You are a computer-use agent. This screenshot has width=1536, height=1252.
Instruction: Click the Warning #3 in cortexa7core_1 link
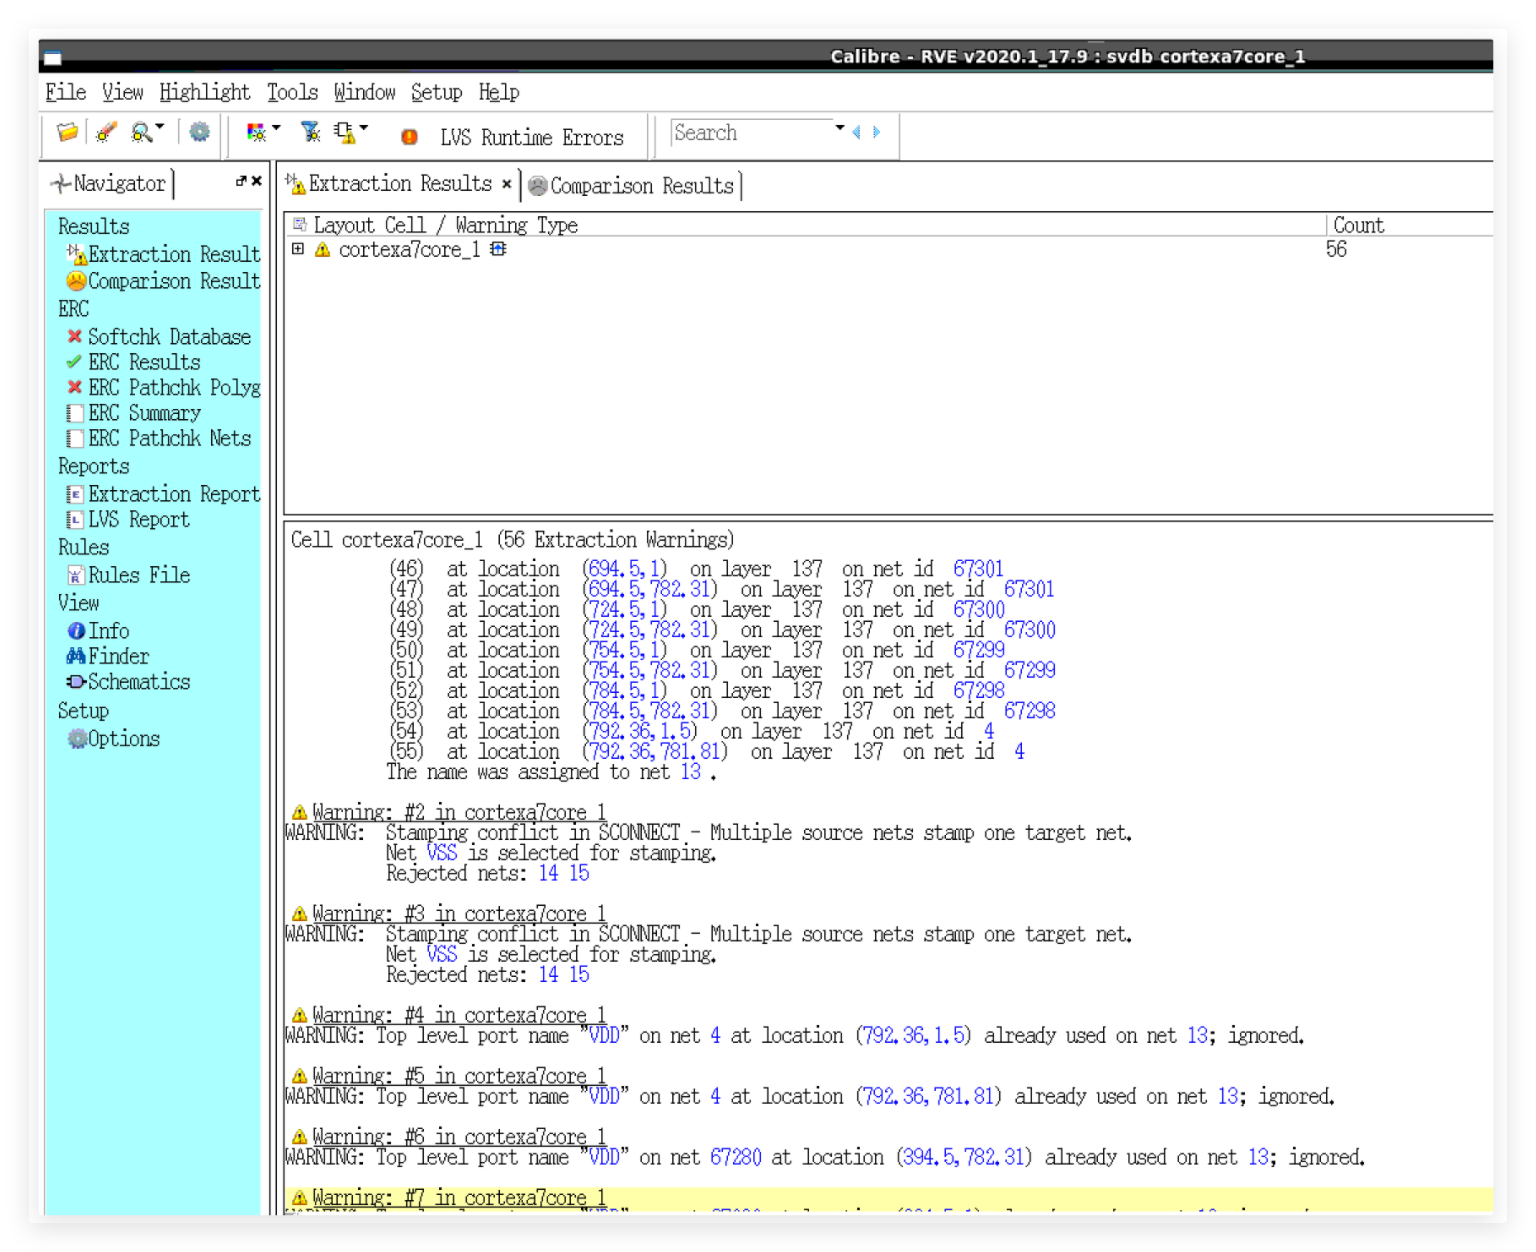(459, 914)
